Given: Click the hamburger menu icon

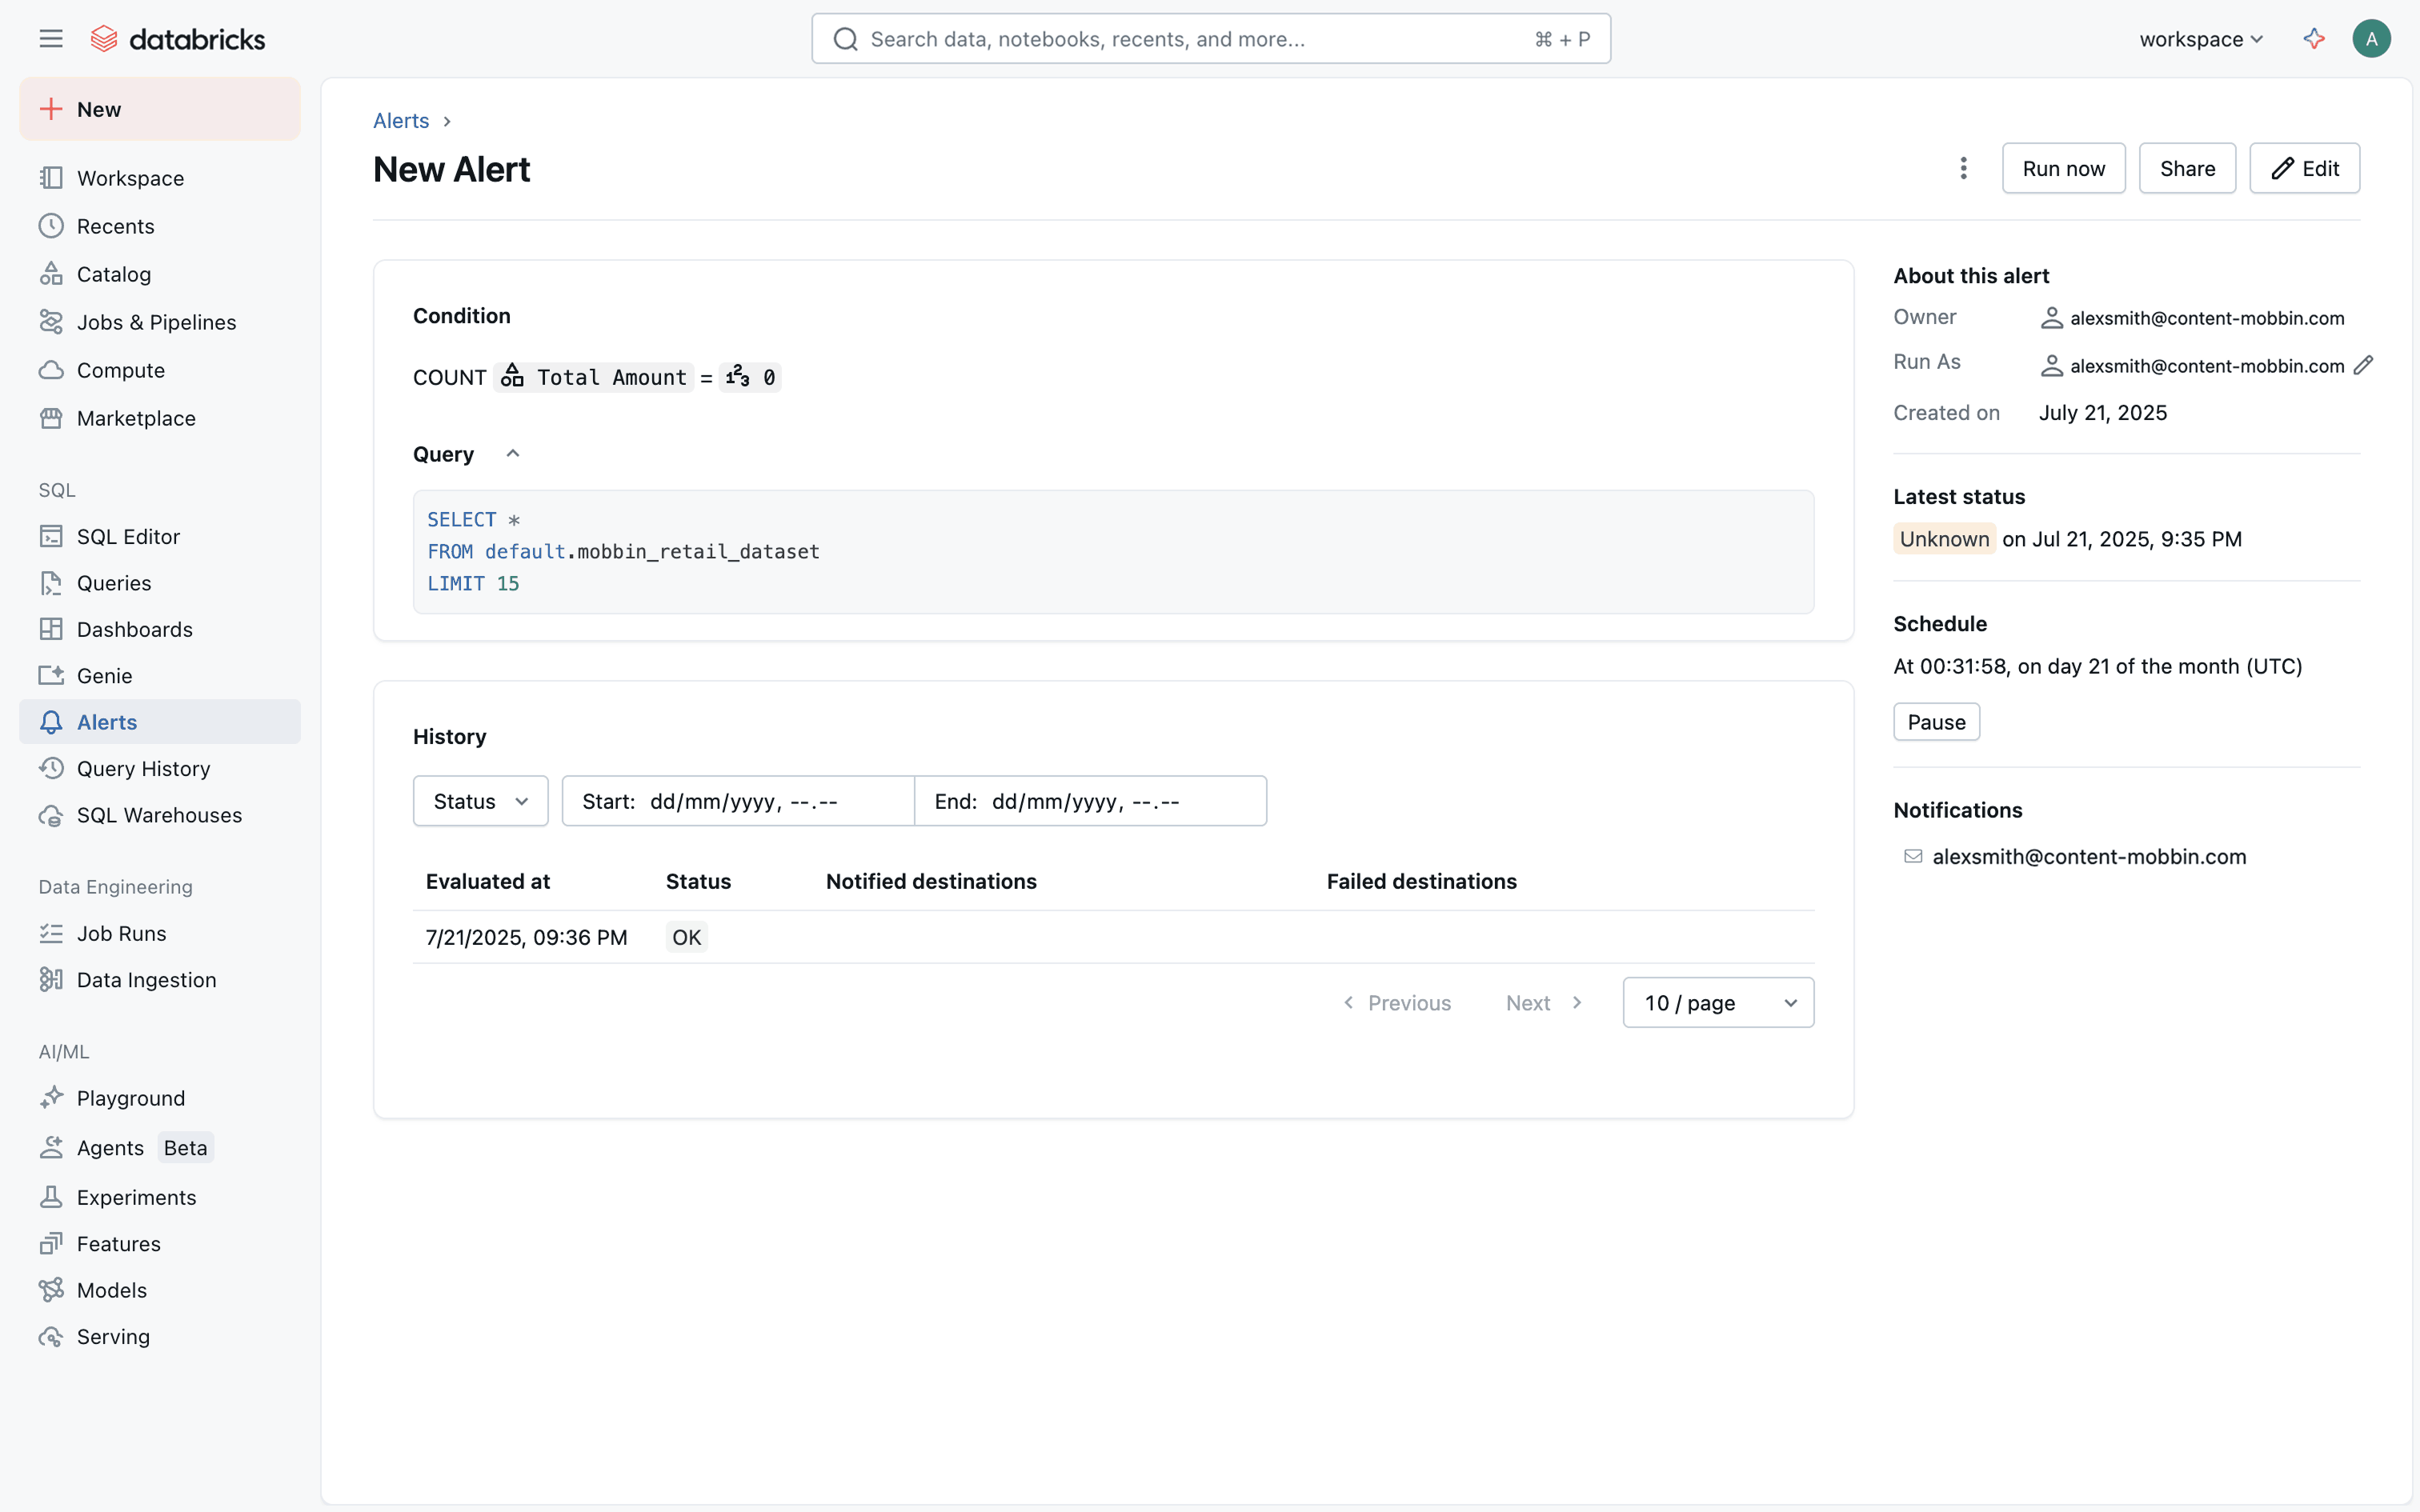Looking at the screenshot, I should (51, 39).
